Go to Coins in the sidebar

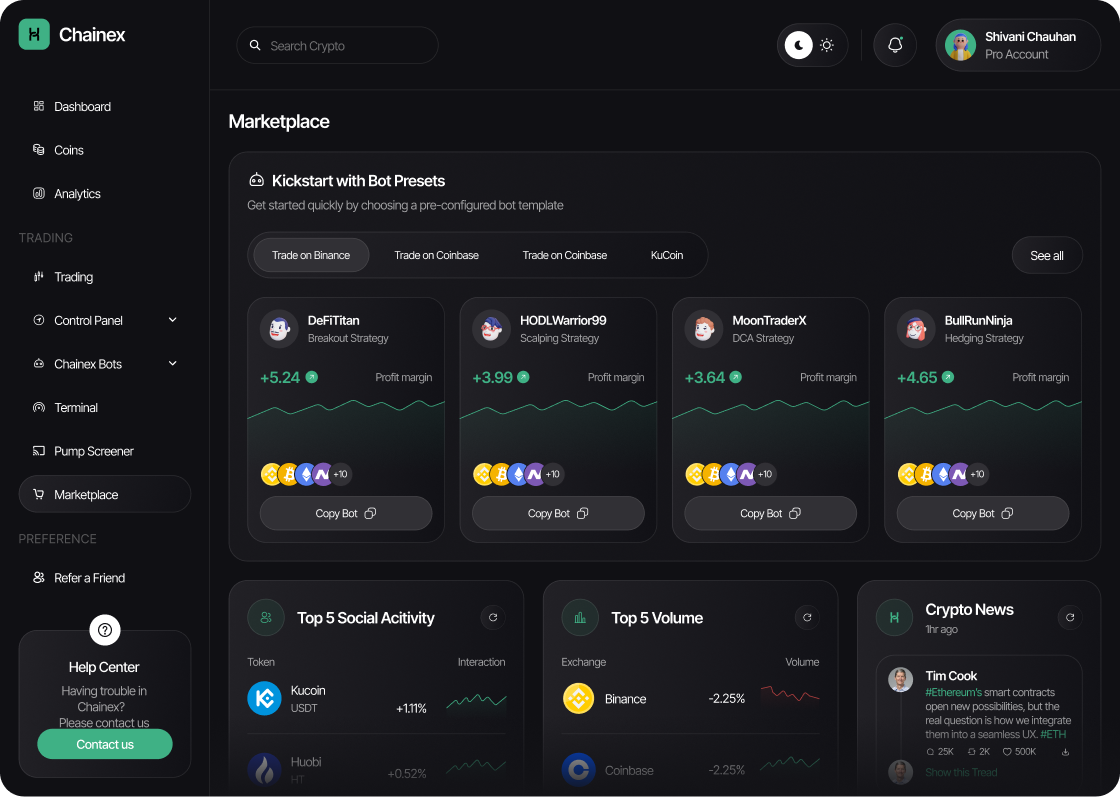pyautogui.click(x=105, y=150)
